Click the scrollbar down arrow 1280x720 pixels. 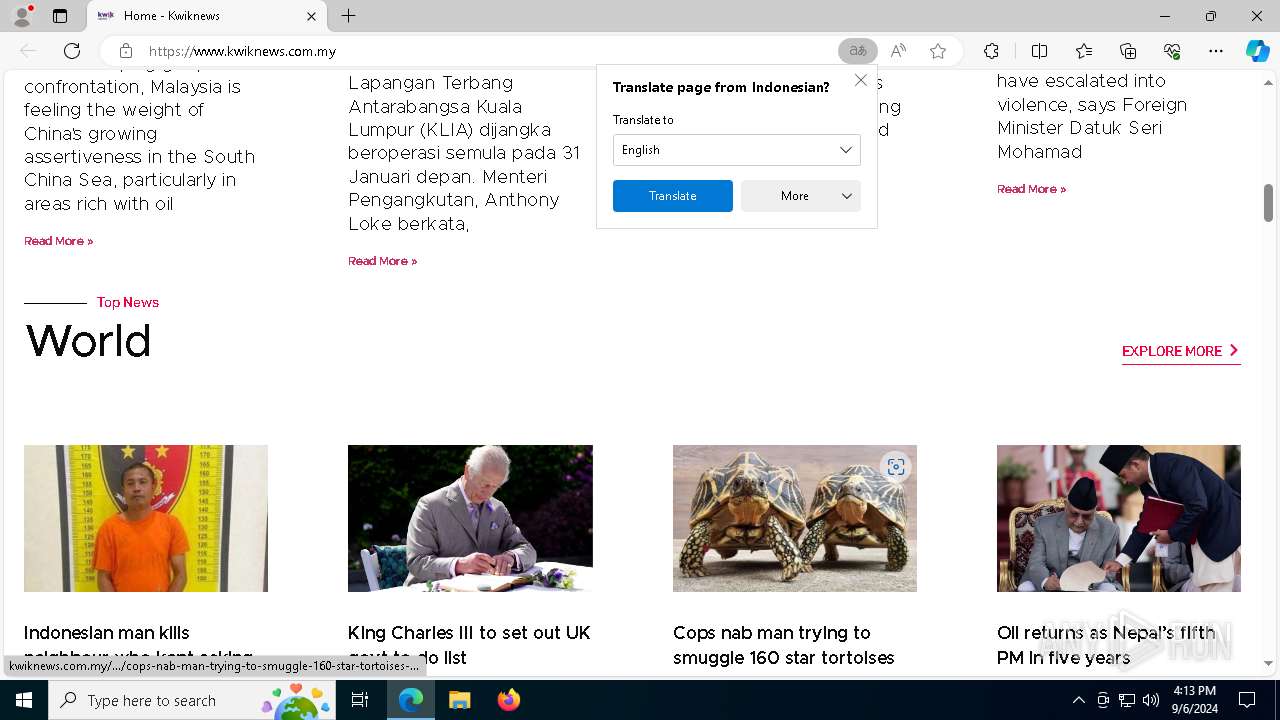(1268, 663)
